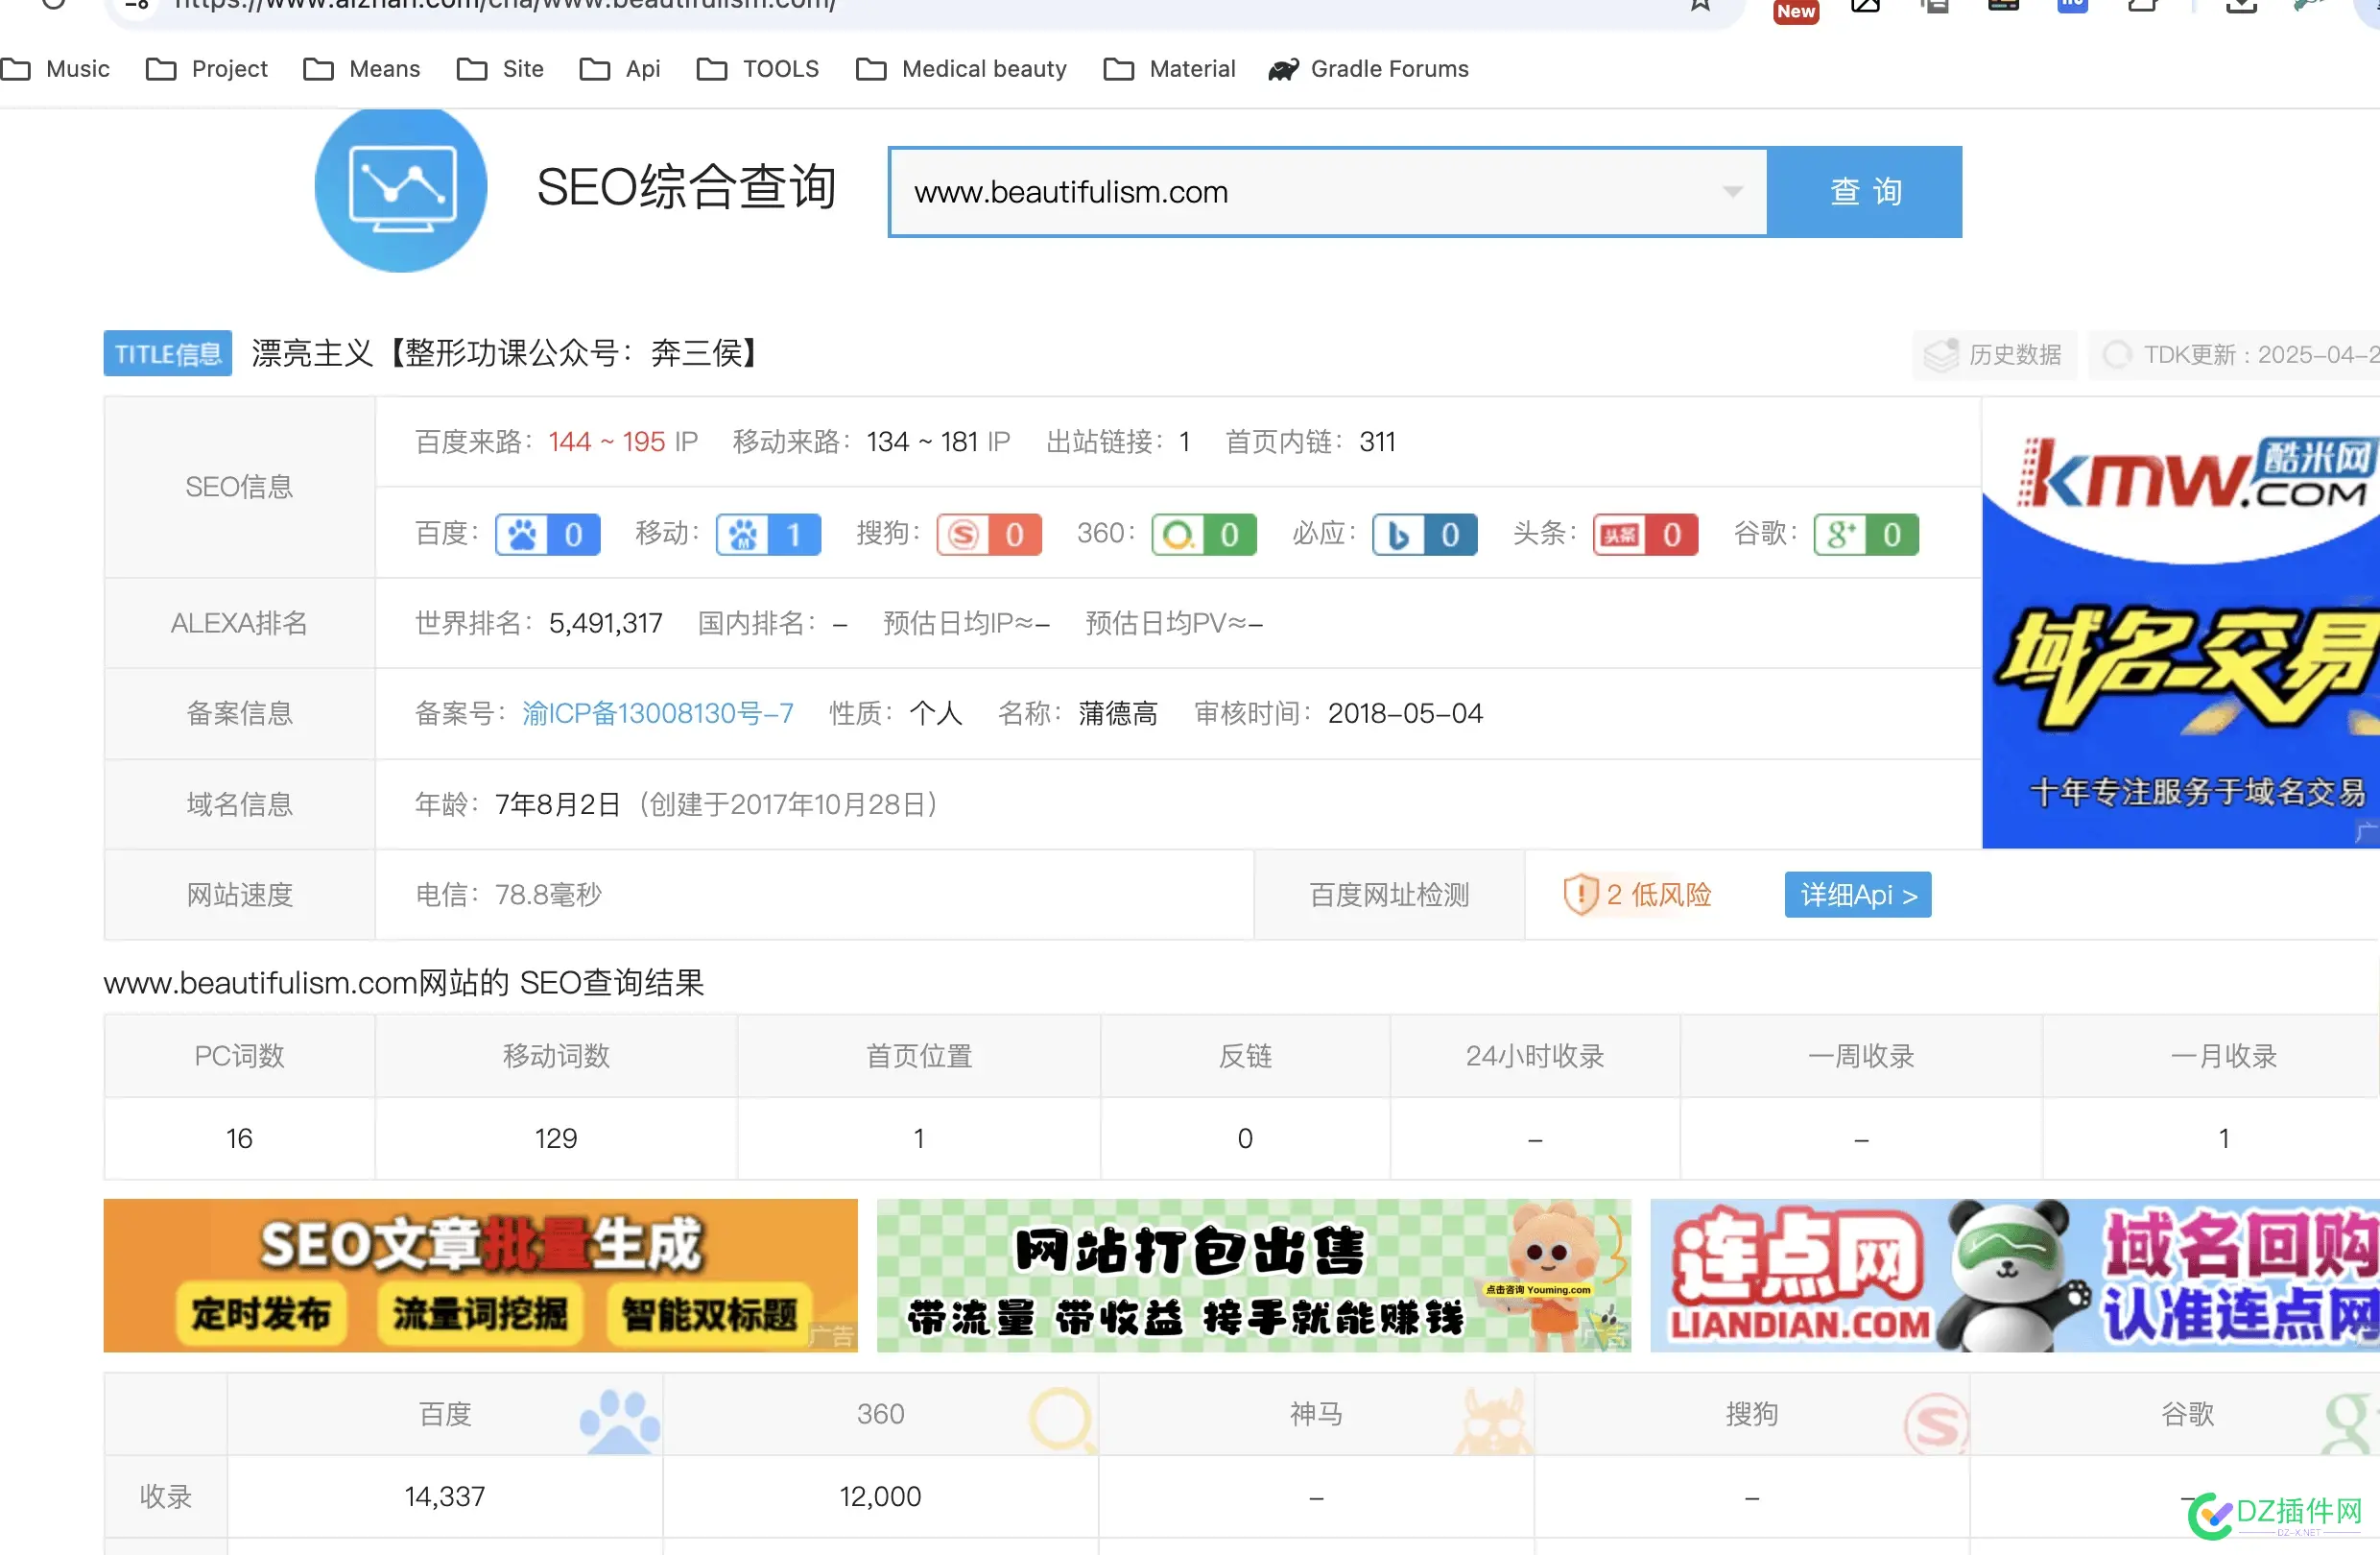The image size is (2380, 1555).
Task: Open the SEO文章批量生成 banner ad
Action: (x=481, y=1275)
